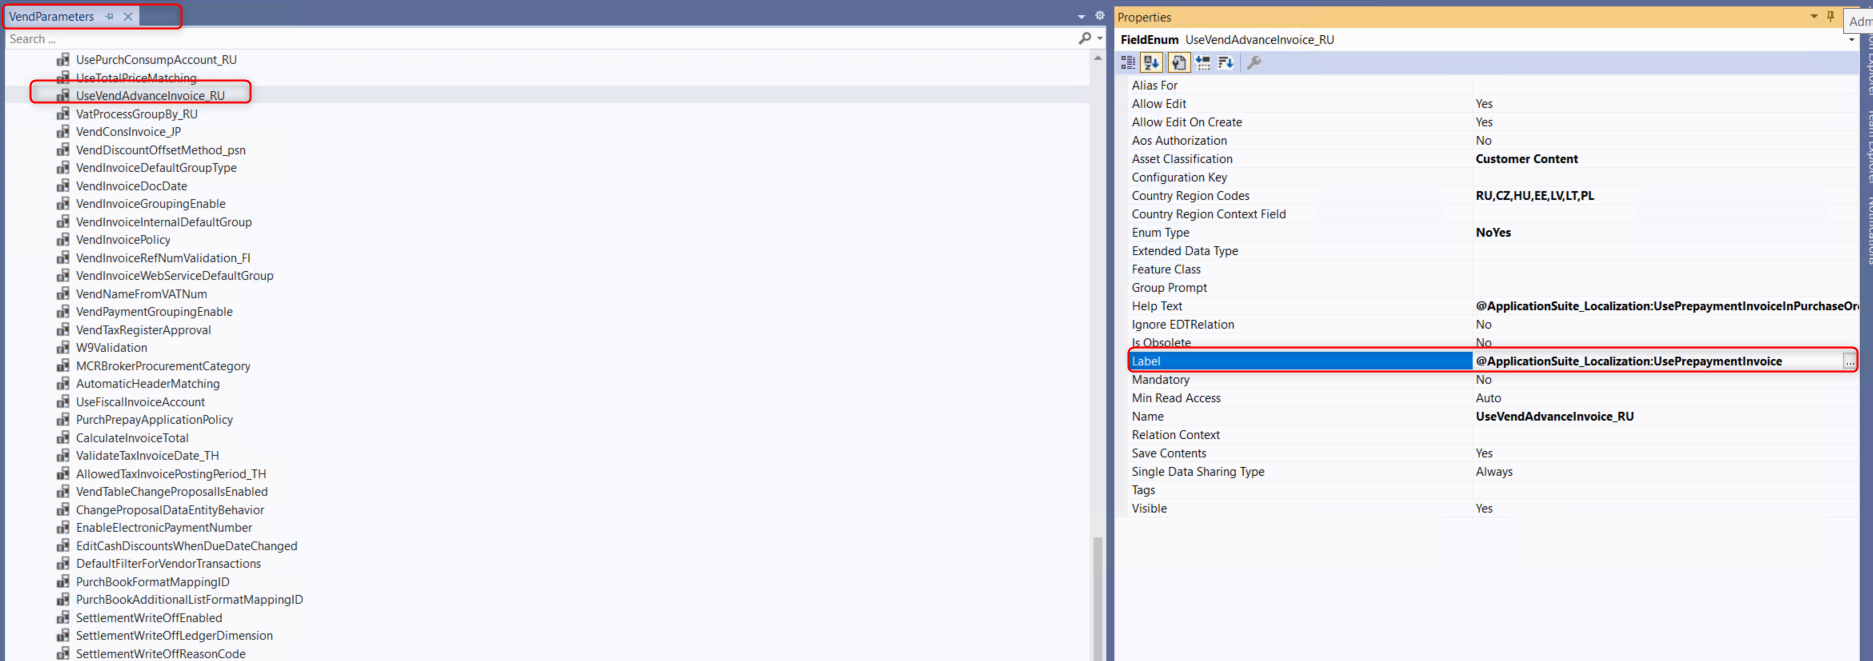Click the Enum Type property row
The width and height of the screenshot is (1873, 661).
click(1493, 233)
